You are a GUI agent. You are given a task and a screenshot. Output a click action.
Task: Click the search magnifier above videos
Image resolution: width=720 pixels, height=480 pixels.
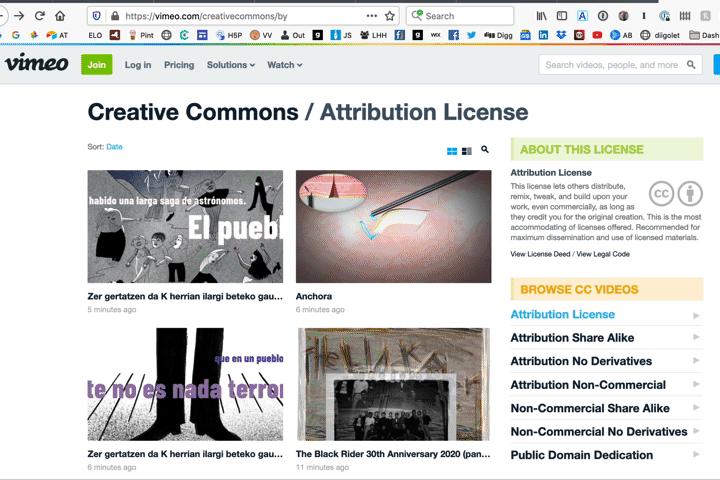click(485, 150)
